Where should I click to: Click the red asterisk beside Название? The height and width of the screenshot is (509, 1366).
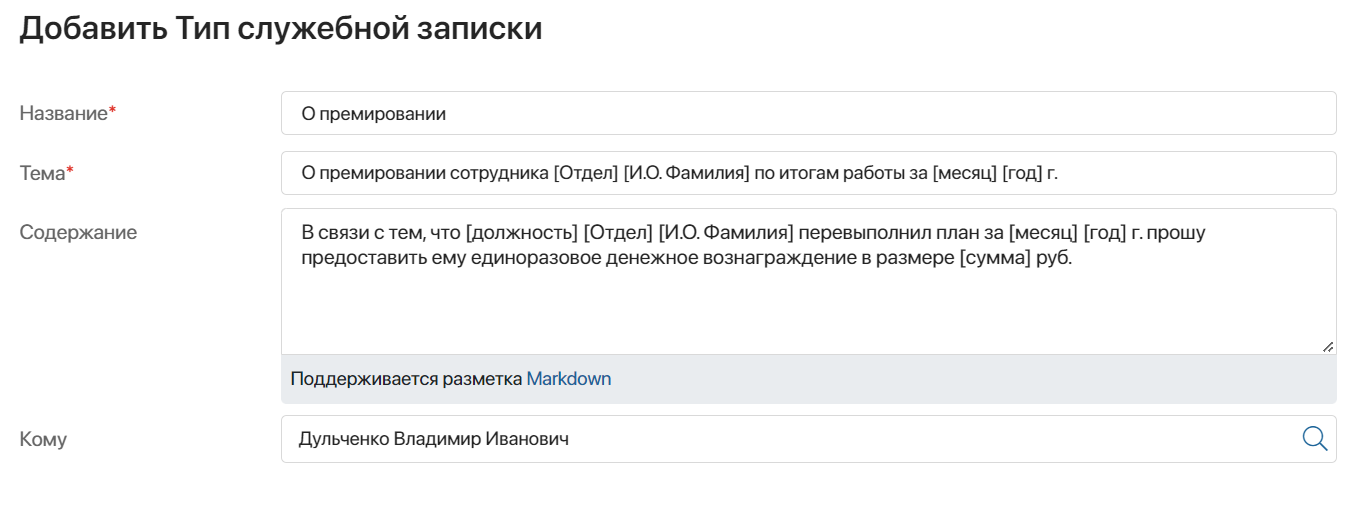[x=112, y=111]
